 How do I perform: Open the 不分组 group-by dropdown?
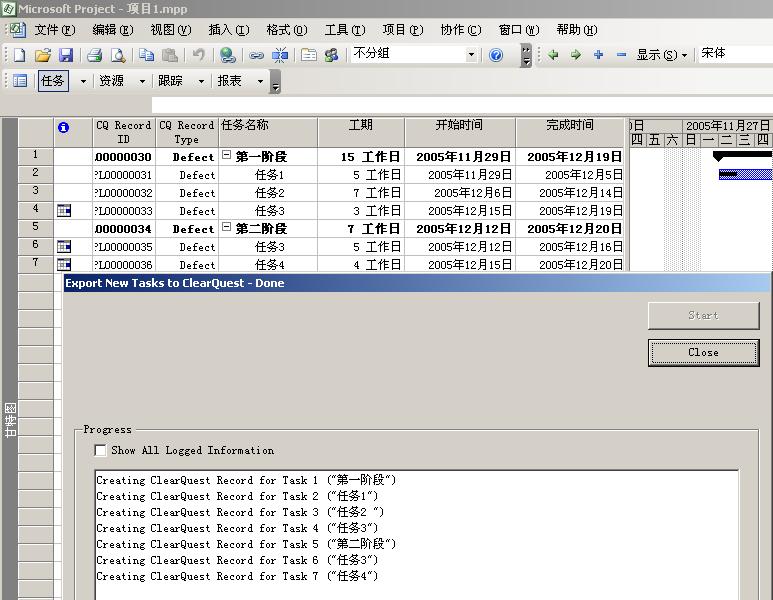click(x=471, y=54)
